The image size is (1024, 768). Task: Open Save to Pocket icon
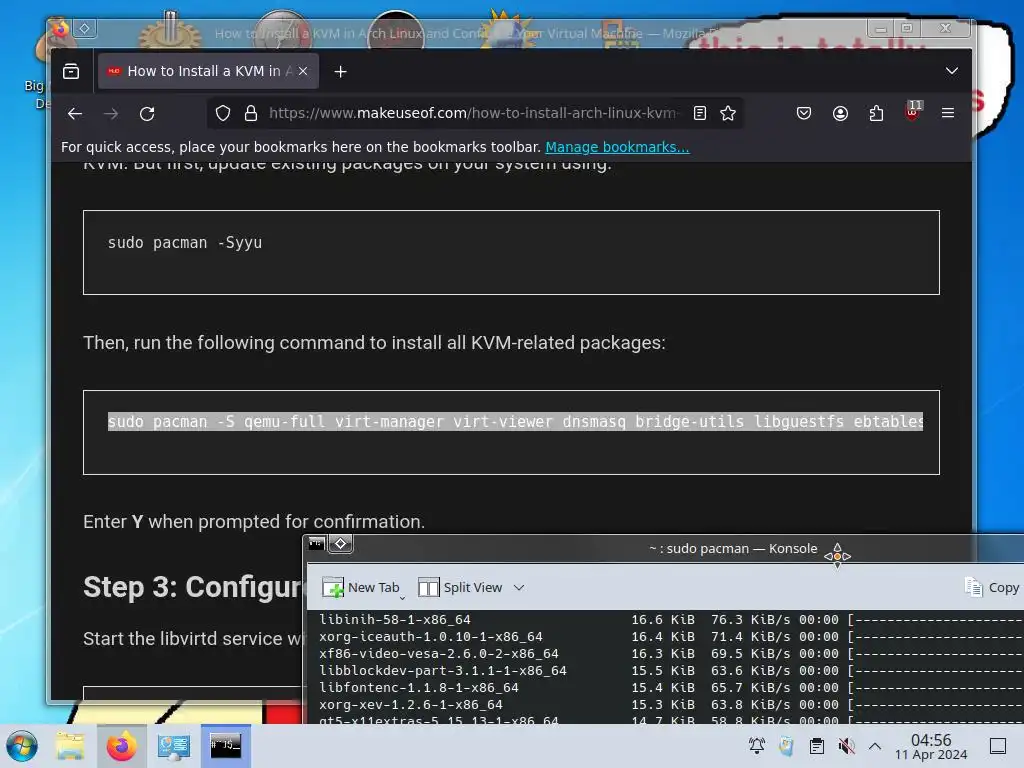point(804,114)
